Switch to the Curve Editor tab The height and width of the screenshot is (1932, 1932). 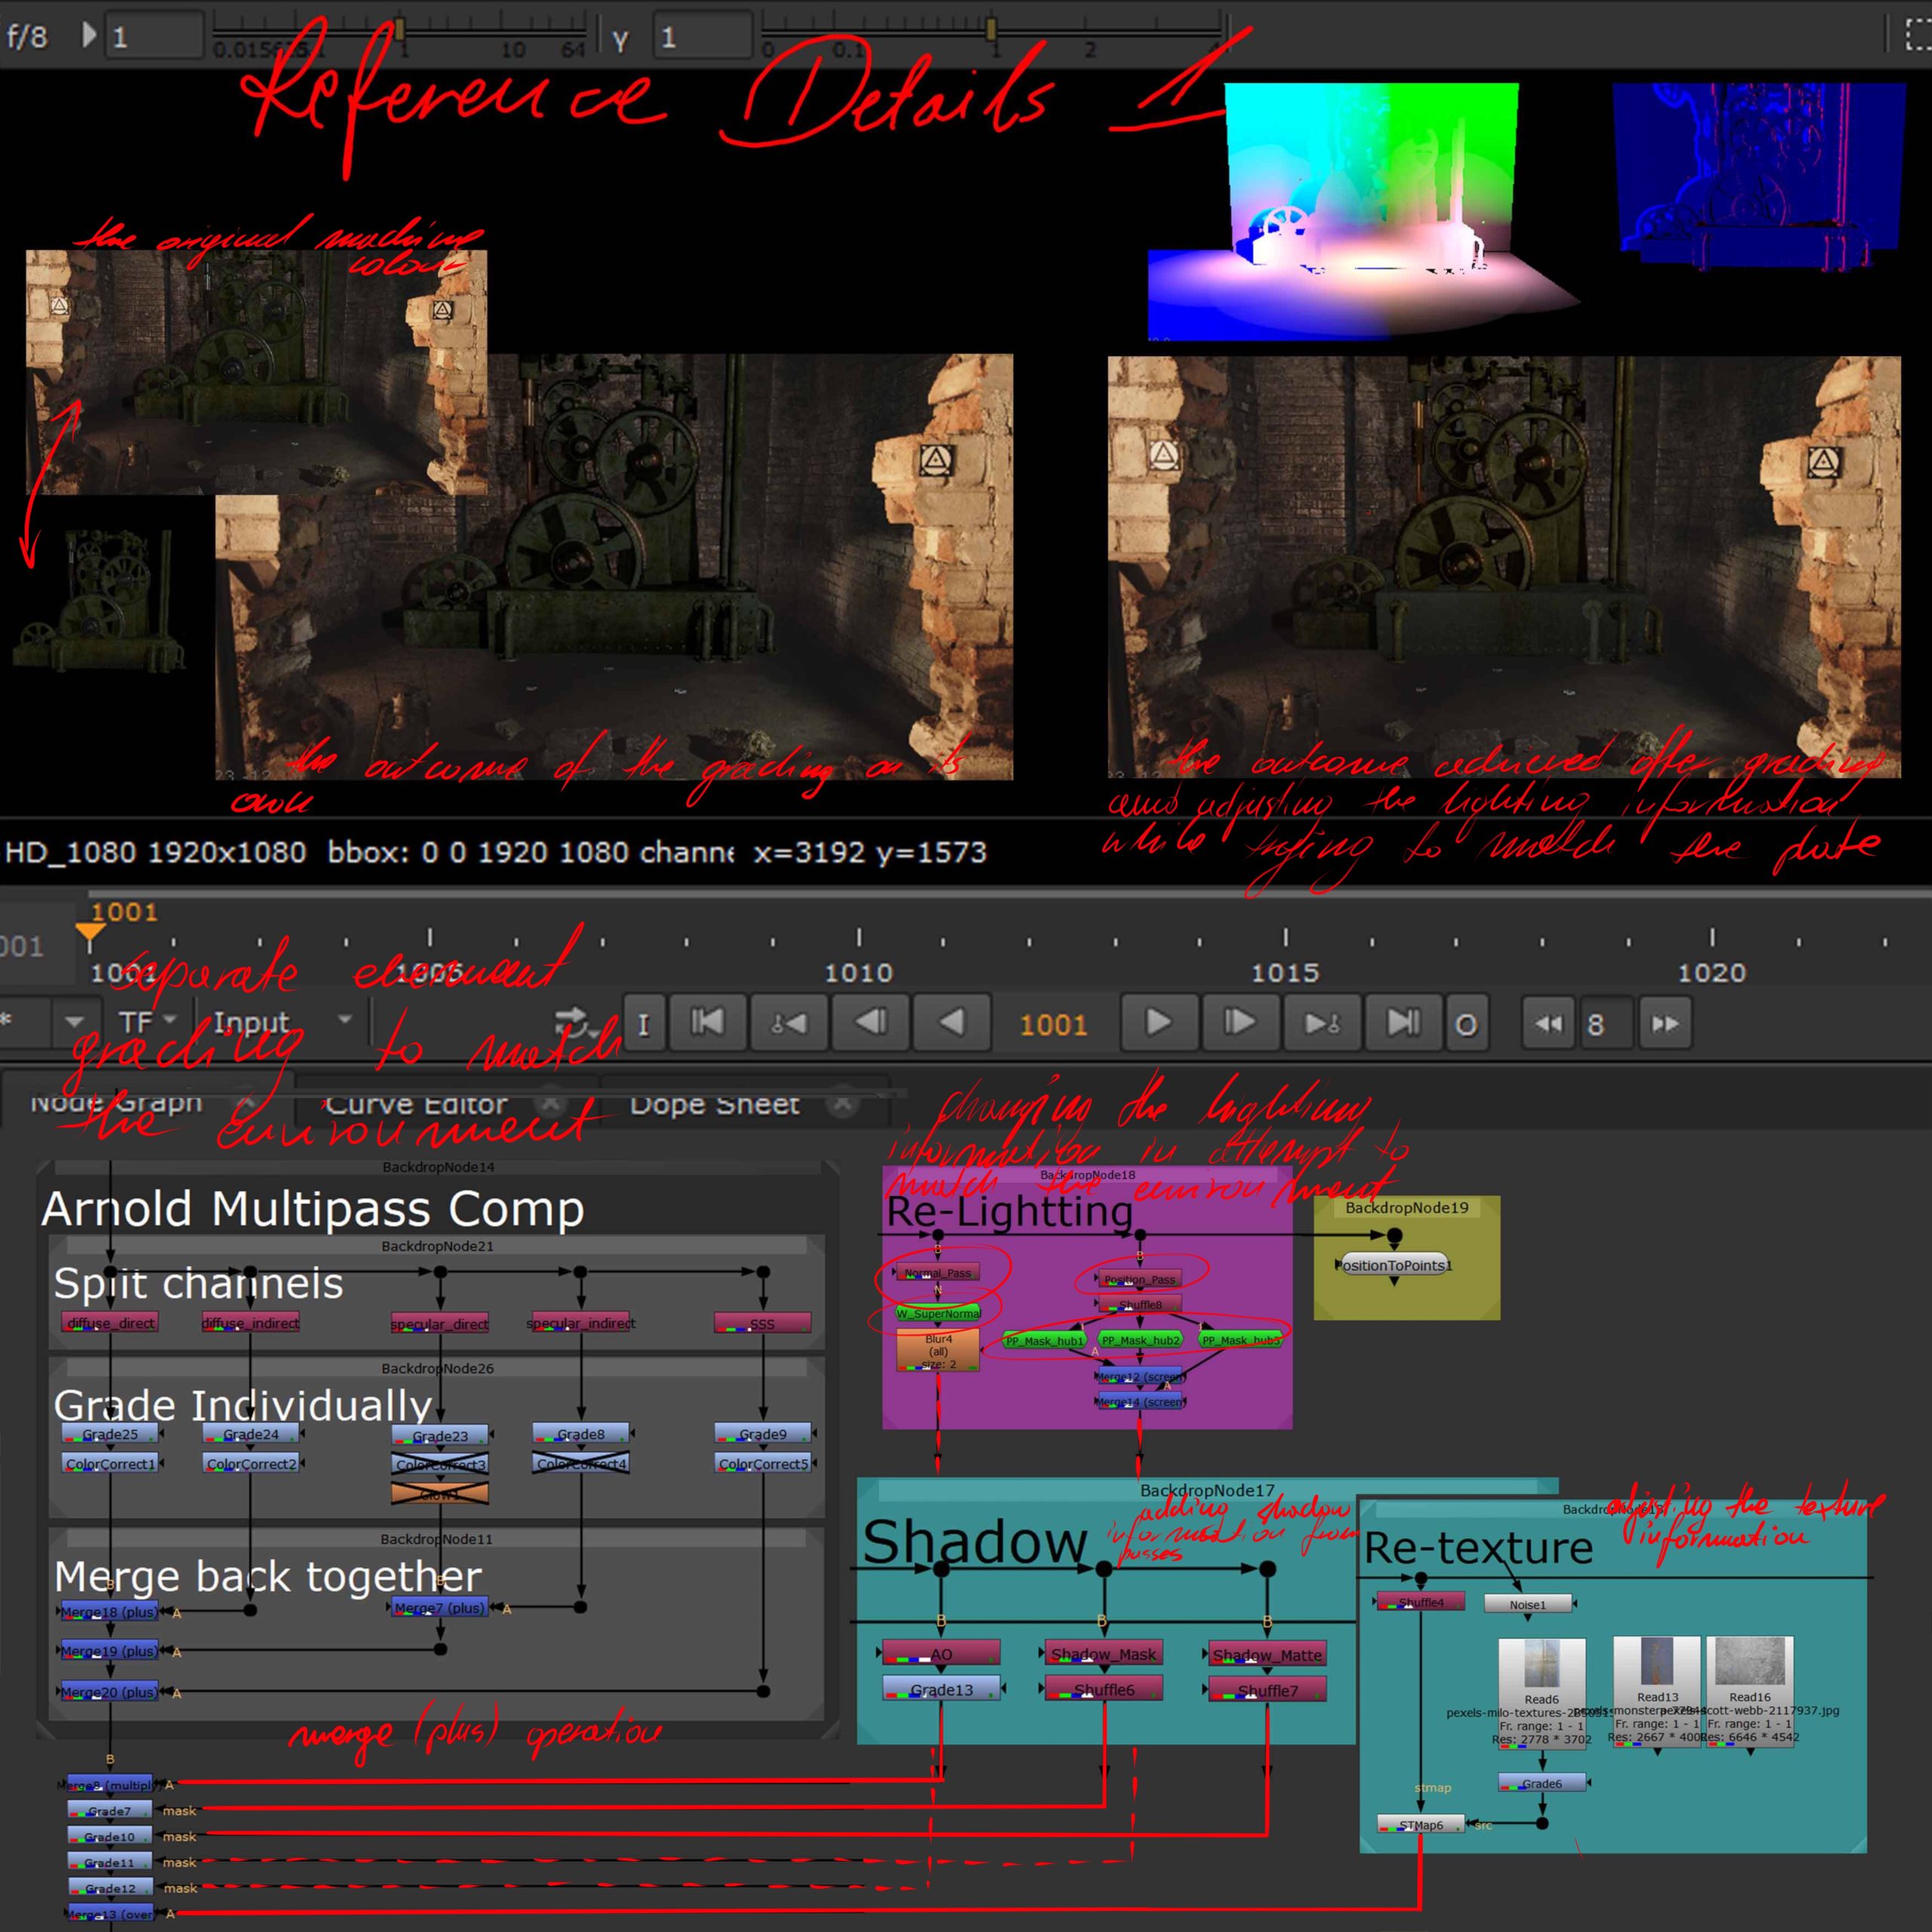[417, 1103]
